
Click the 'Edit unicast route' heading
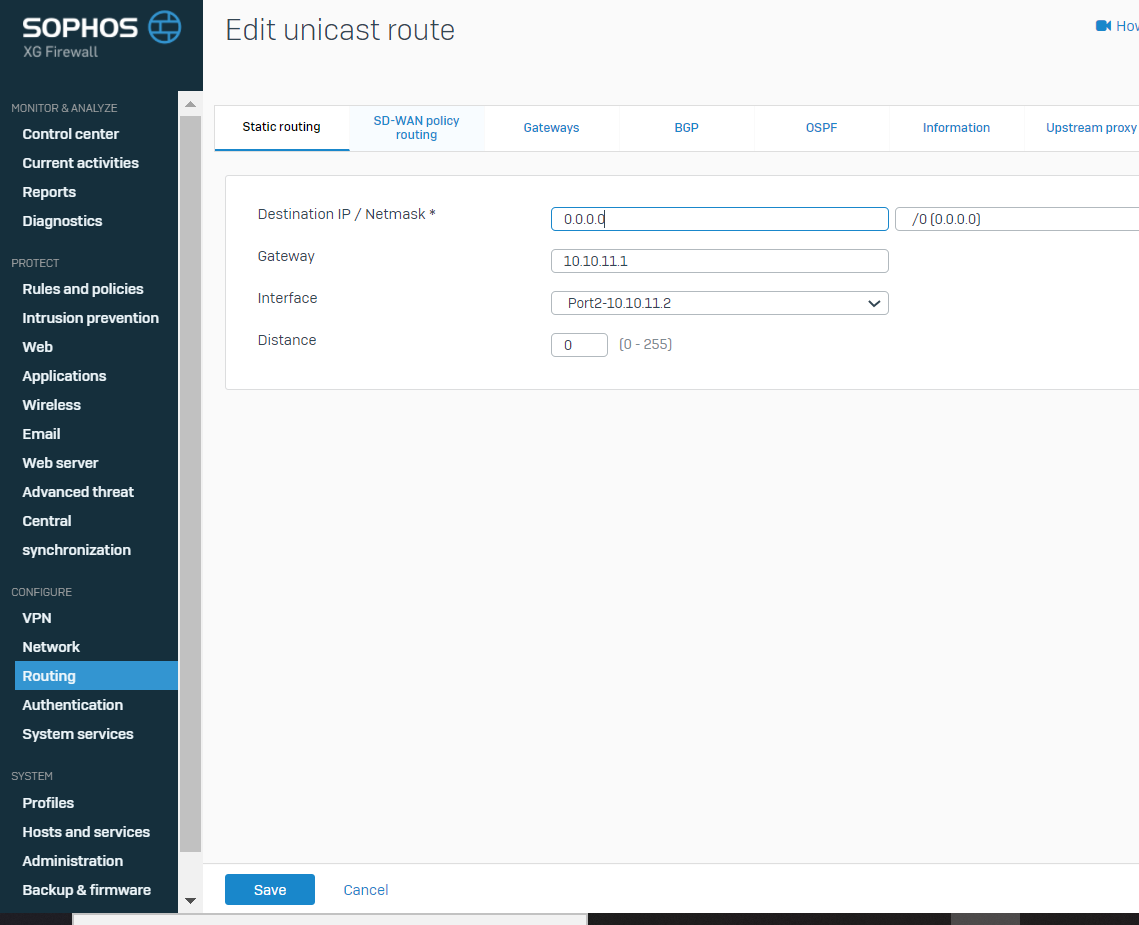(x=340, y=31)
